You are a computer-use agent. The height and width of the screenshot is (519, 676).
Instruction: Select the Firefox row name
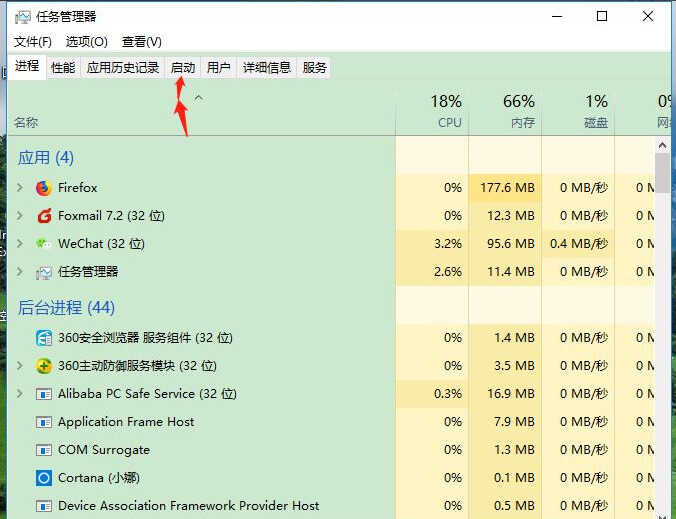78,188
